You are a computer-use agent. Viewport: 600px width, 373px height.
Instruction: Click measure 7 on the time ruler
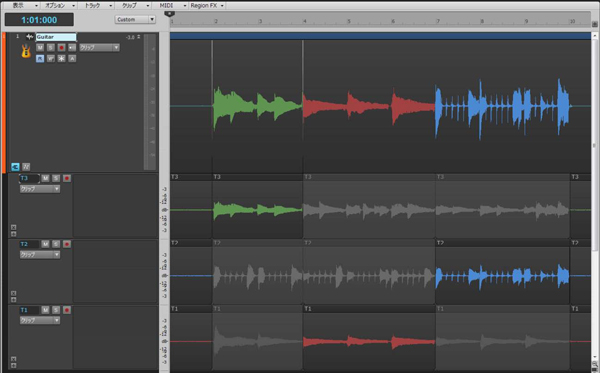point(438,21)
